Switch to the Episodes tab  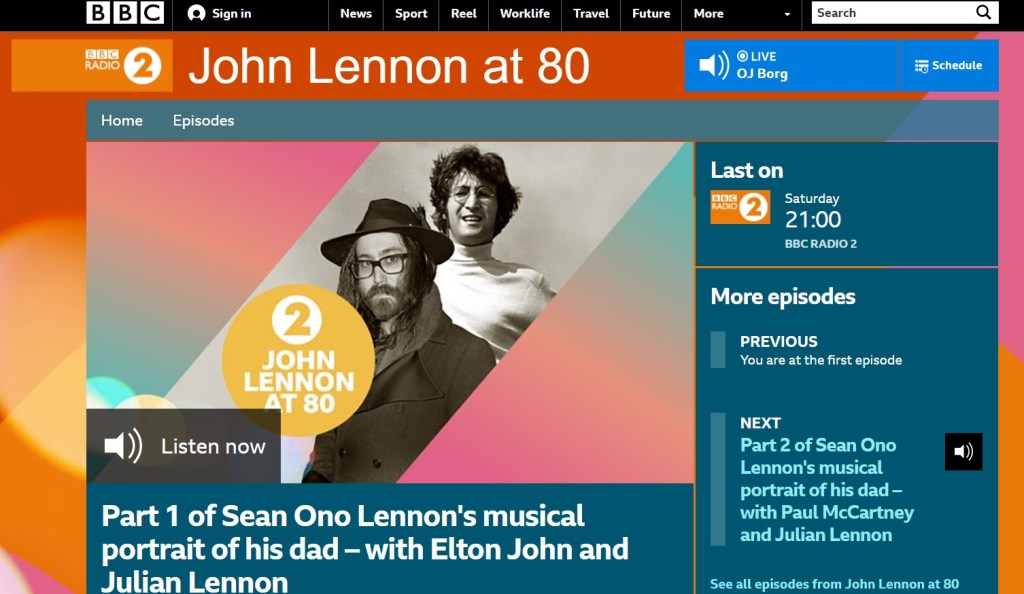click(203, 121)
